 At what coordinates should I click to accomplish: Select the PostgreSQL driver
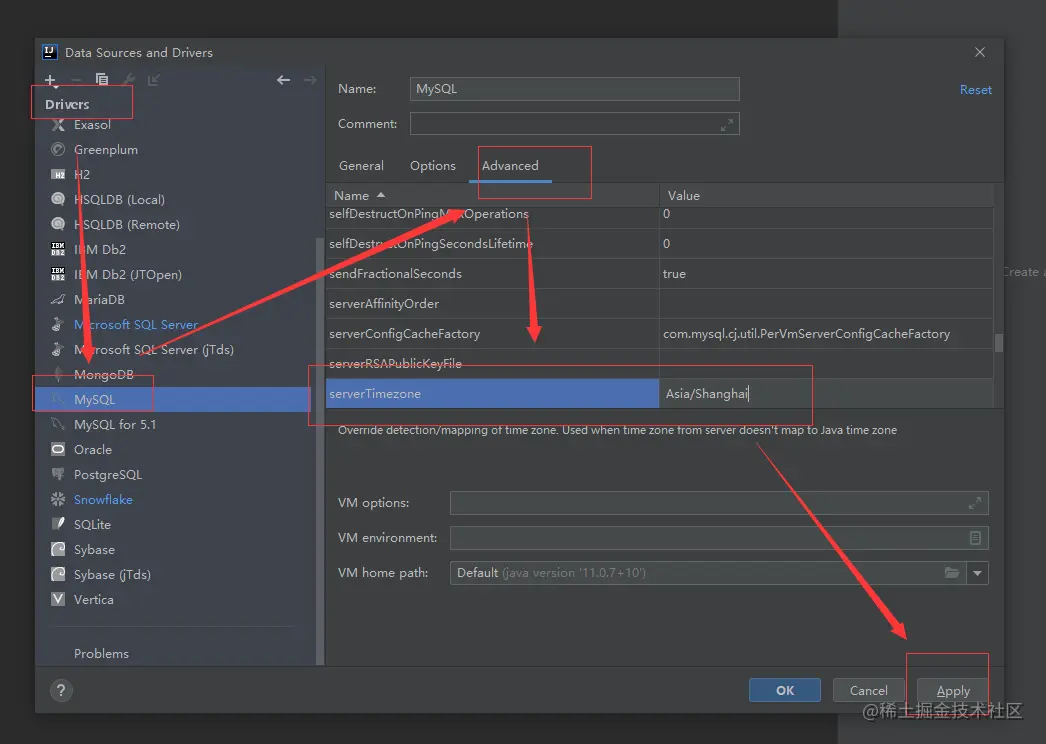tap(107, 474)
